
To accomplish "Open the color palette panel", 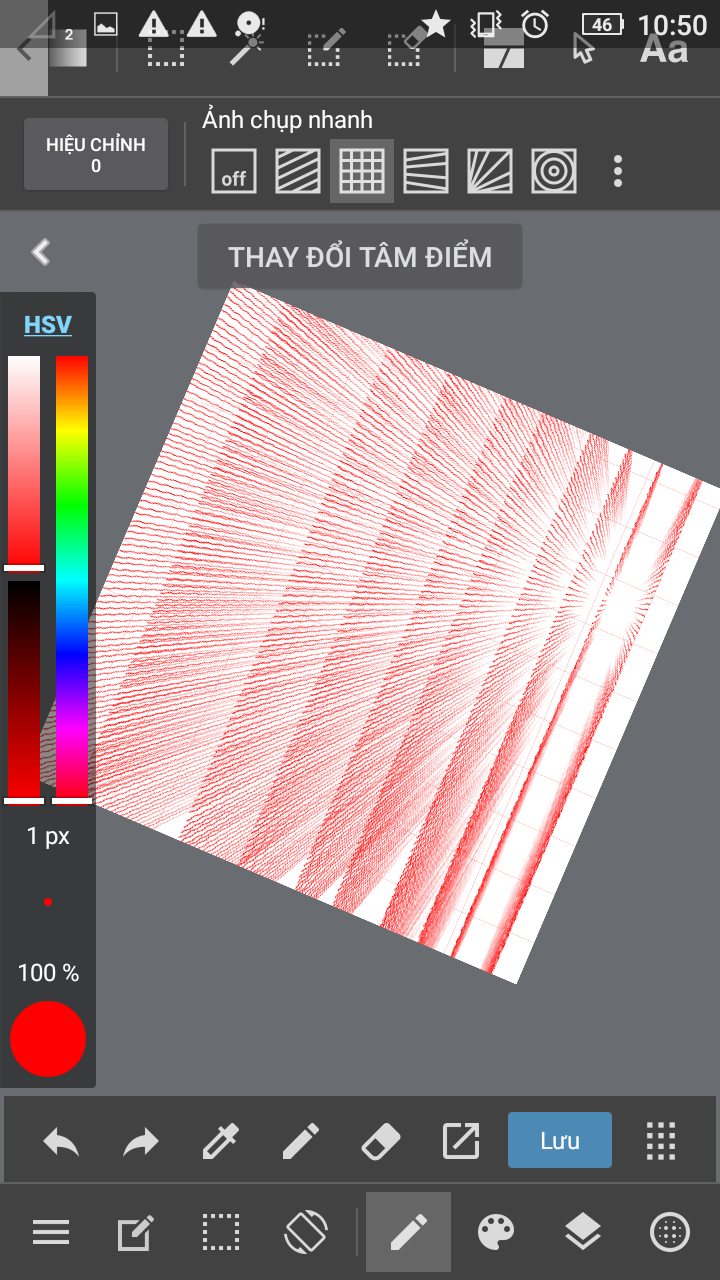I will 496,1233.
